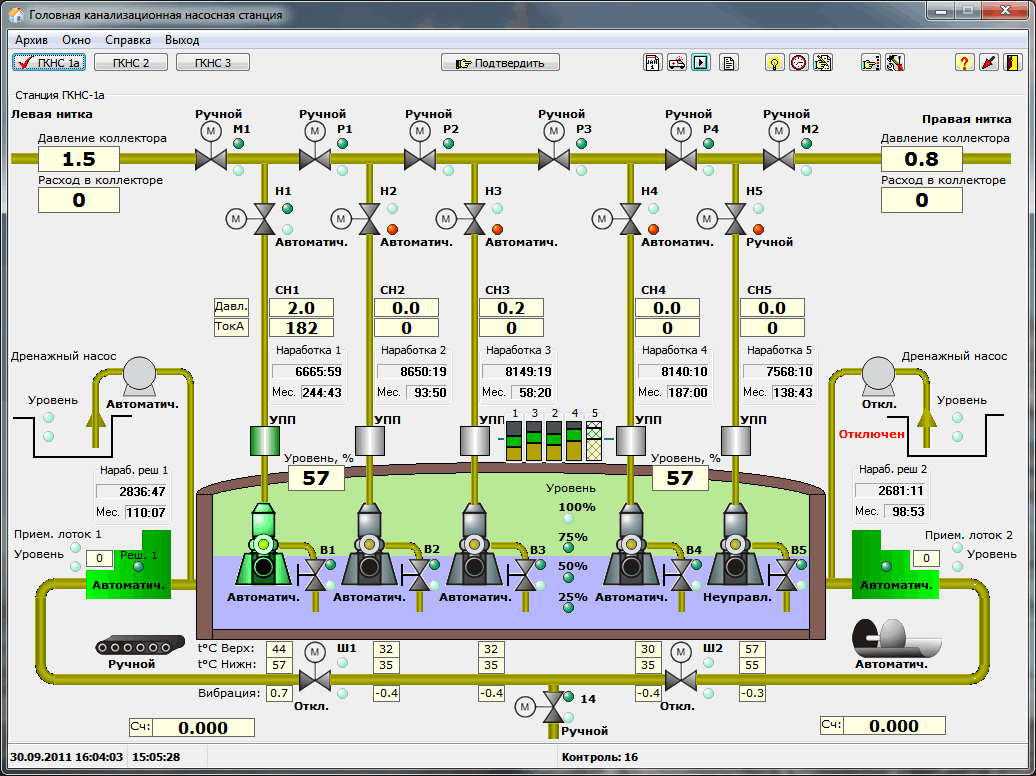Click the red Отключен status text
The image size is (1036, 776).
click(871, 434)
